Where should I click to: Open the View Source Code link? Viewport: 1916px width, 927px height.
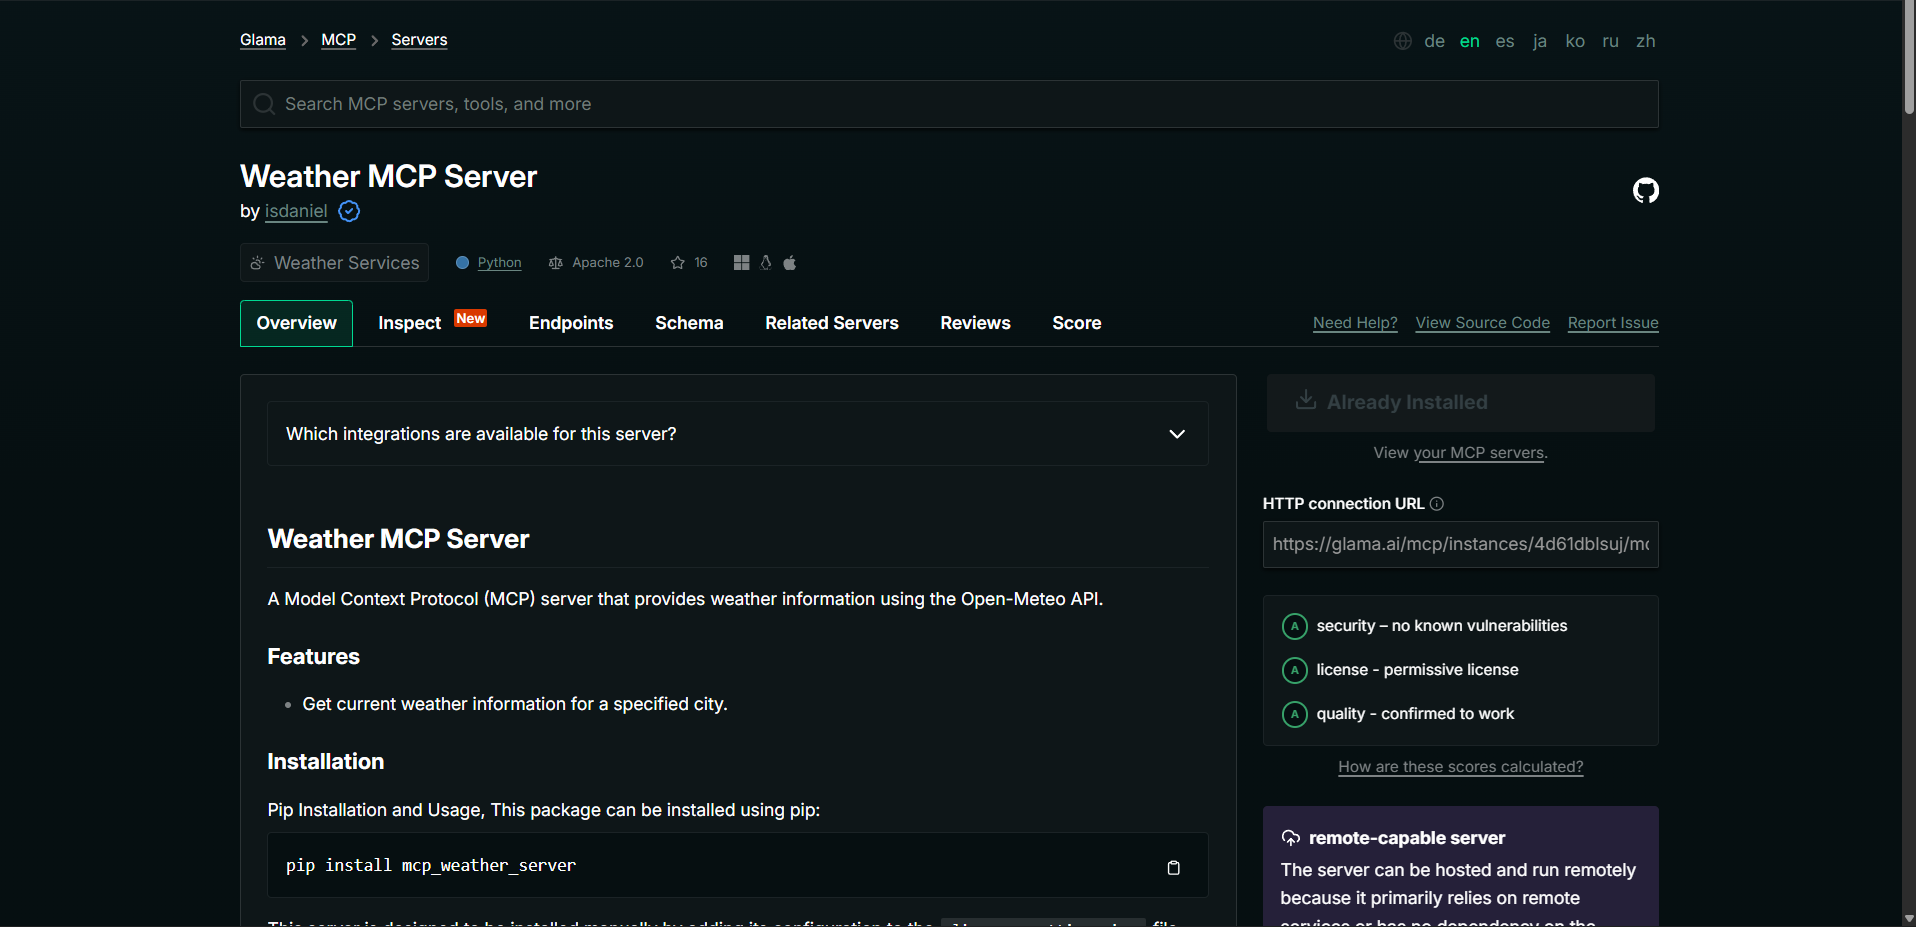point(1482,323)
